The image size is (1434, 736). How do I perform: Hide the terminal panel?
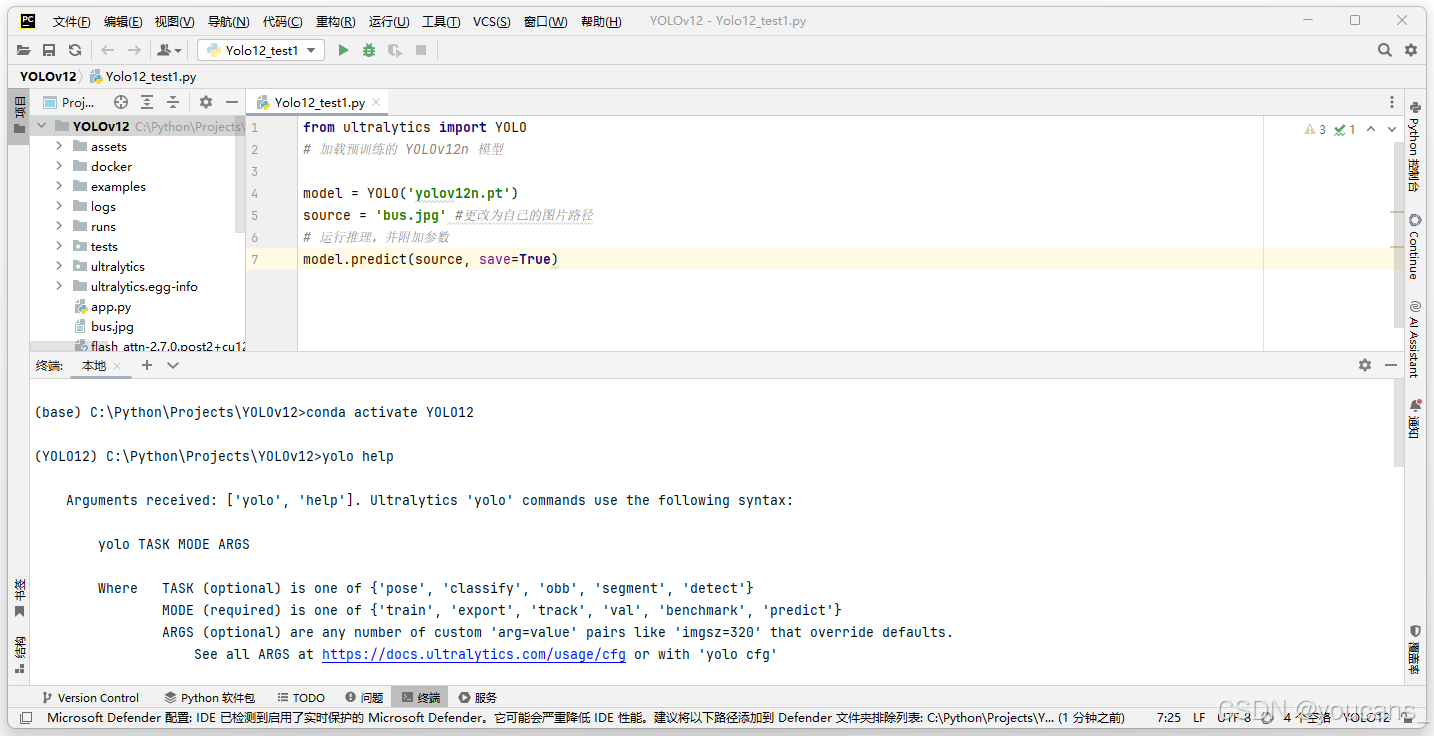click(1391, 365)
